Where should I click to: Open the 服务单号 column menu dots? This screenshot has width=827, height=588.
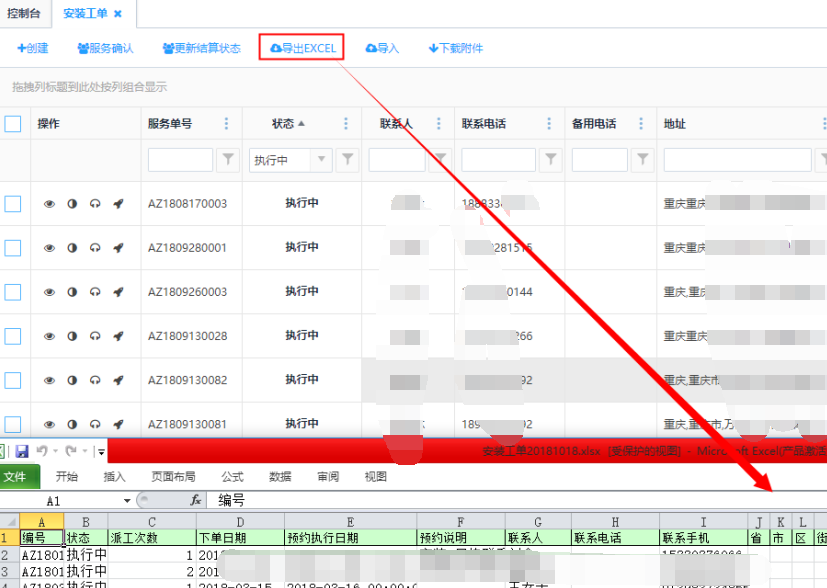226,124
